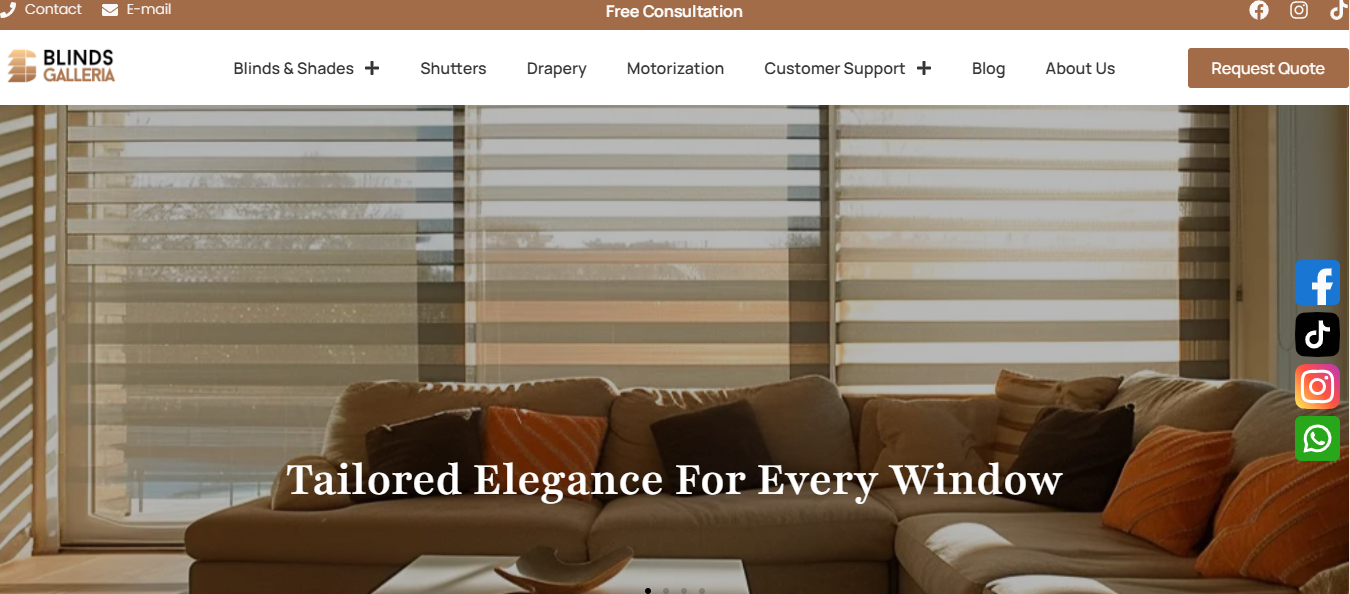This screenshot has width=1350, height=594.
Task: Click the floating Facebook side button
Action: point(1317,283)
